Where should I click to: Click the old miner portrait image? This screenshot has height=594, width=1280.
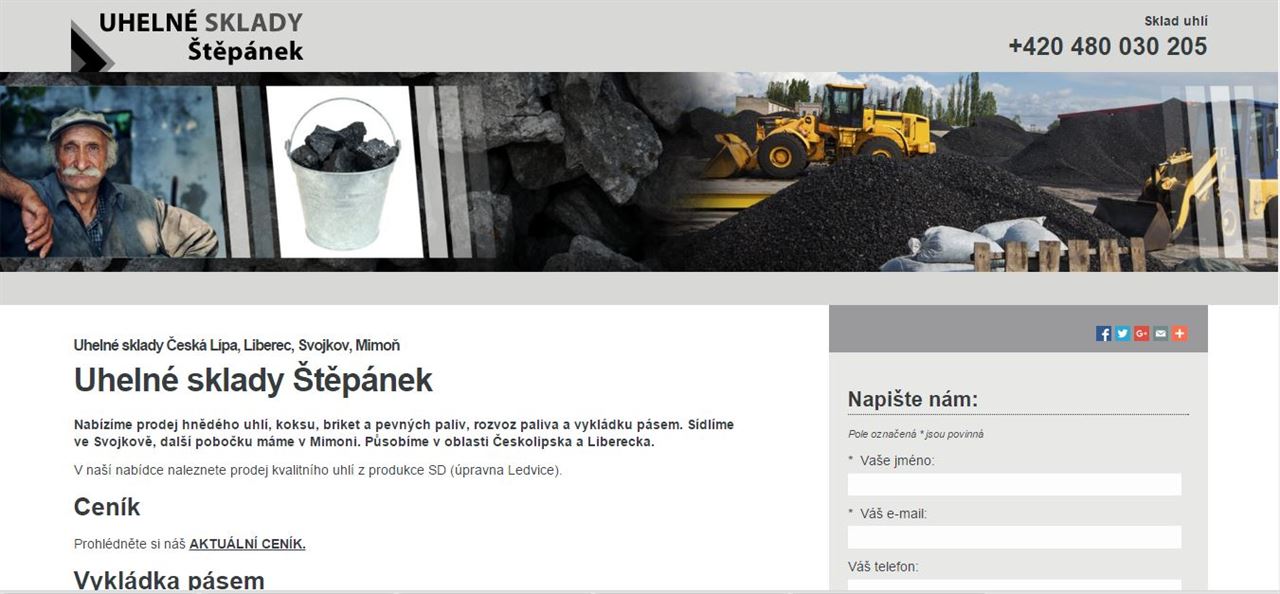107,172
